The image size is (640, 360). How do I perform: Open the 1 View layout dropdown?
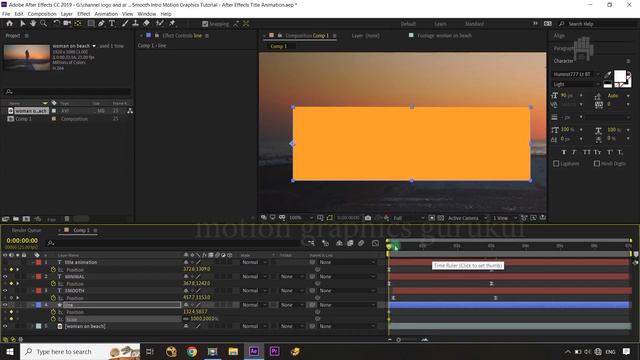(x=504, y=218)
